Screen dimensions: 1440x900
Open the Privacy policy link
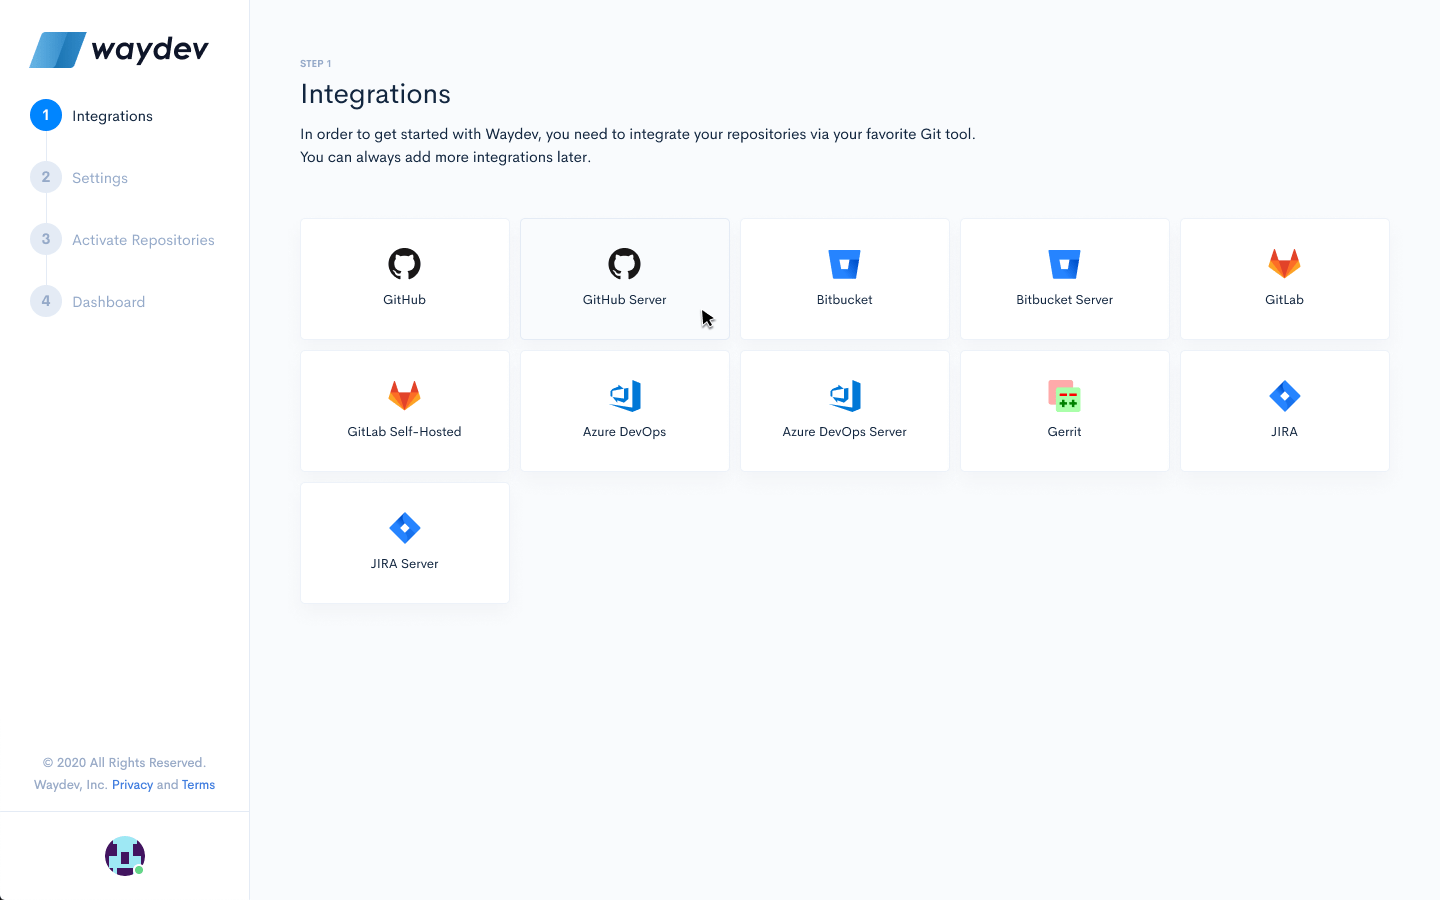131,784
